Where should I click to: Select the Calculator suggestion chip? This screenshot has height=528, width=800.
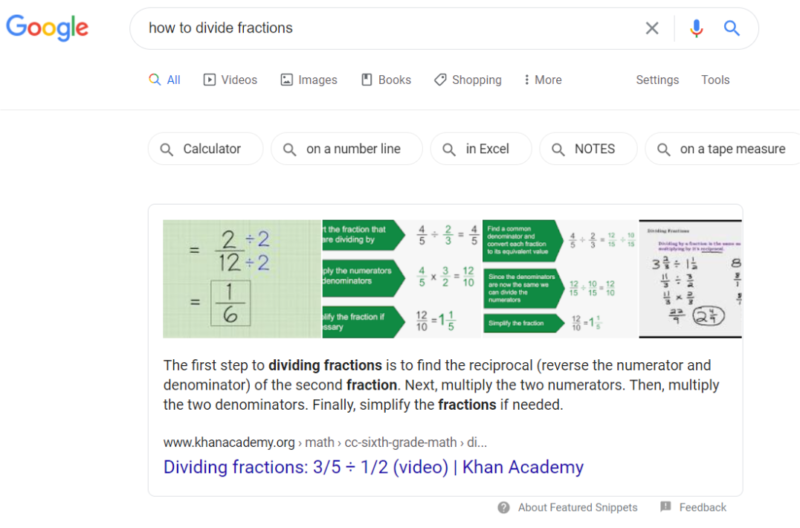click(x=206, y=149)
